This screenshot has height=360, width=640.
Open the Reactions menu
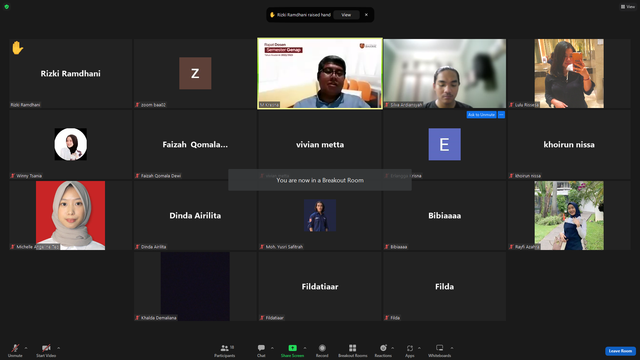click(383, 350)
